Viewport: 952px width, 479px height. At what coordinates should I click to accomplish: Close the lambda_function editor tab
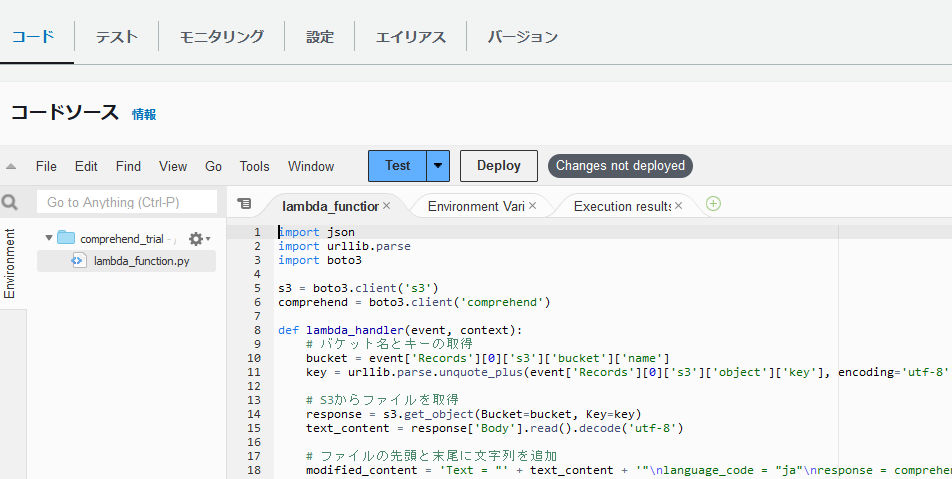[x=386, y=206]
